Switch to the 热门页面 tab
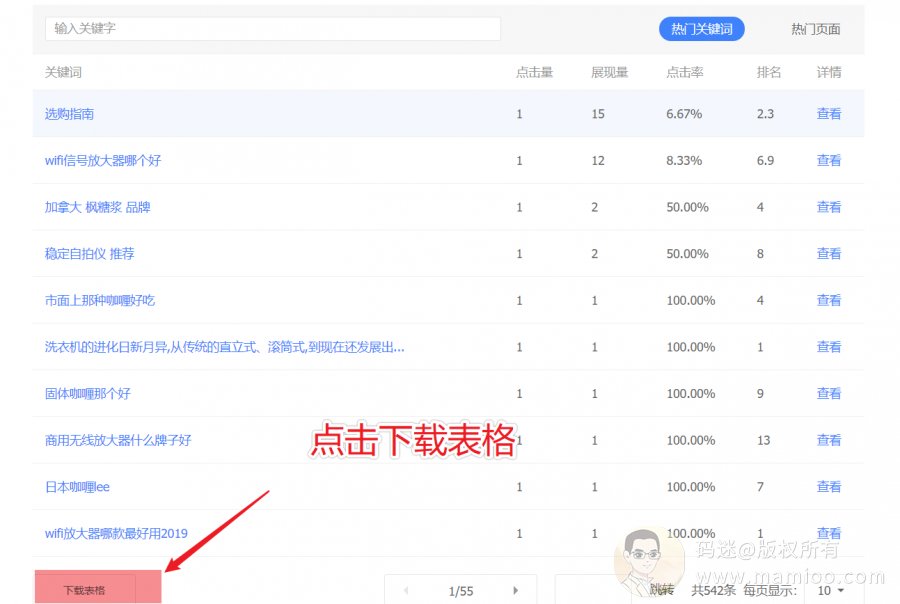 (816, 29)
